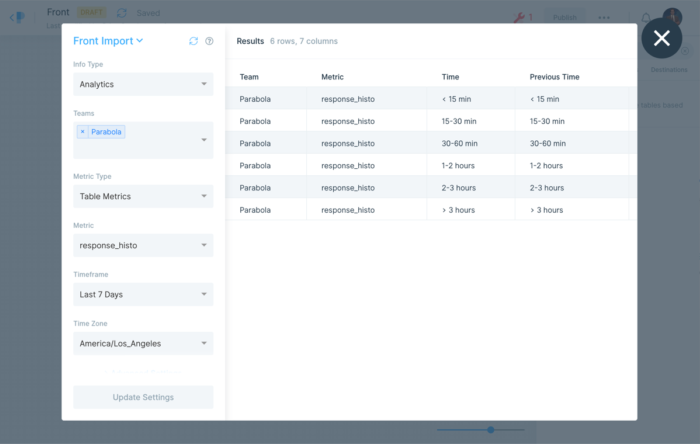The image size is (700, 444).
Task: Open the Timeframe Last 7 Days dropdown
Action: [x=143, y=295]
